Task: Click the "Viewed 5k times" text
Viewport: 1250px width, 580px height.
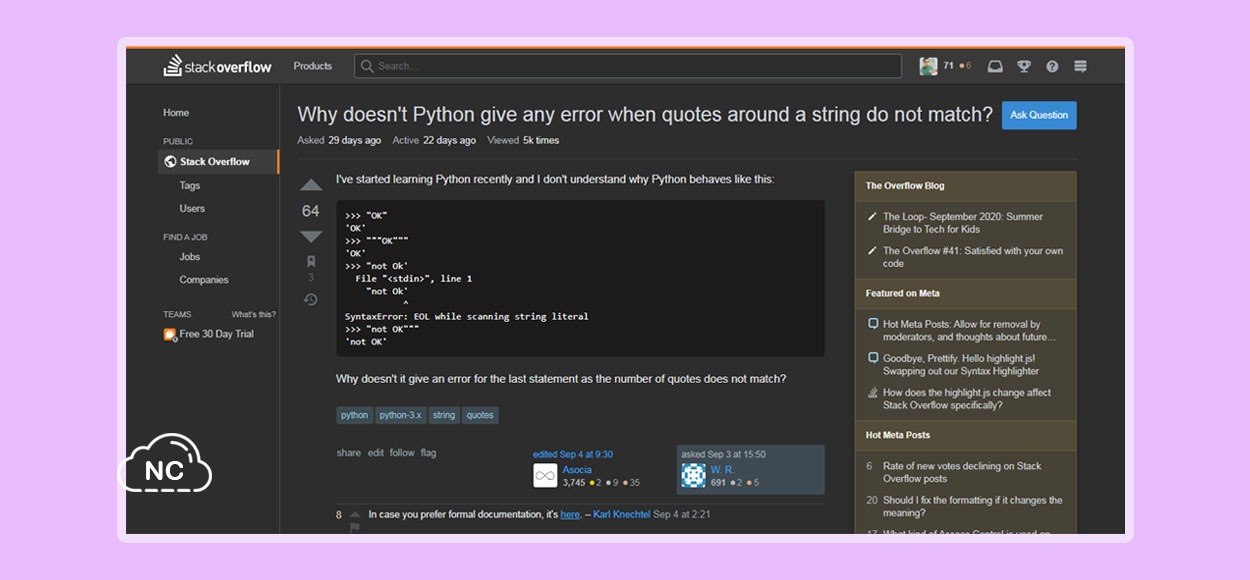Action: pyautogui.click(x=523, y=141)
